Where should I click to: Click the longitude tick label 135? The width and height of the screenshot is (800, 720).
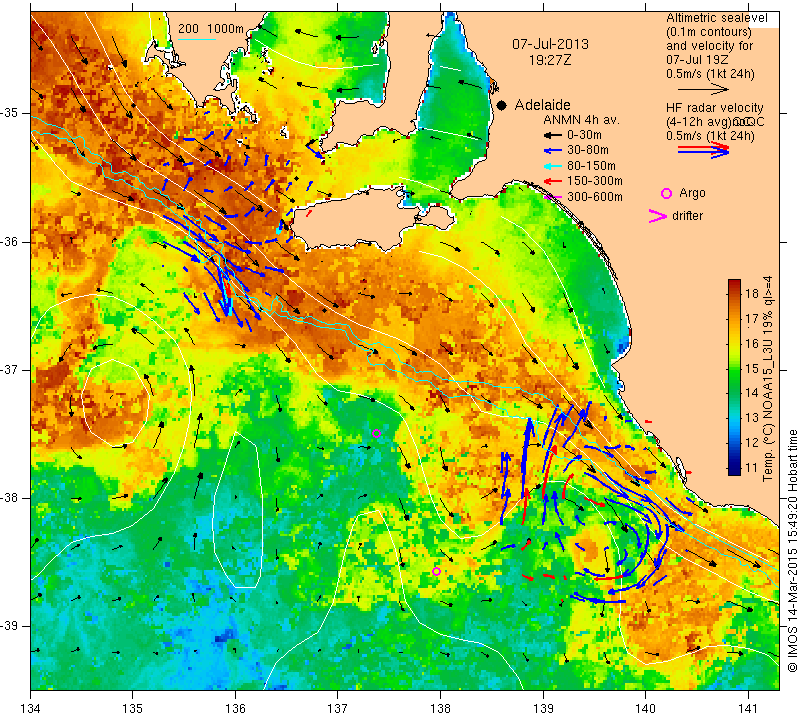(x=133, y=709)
